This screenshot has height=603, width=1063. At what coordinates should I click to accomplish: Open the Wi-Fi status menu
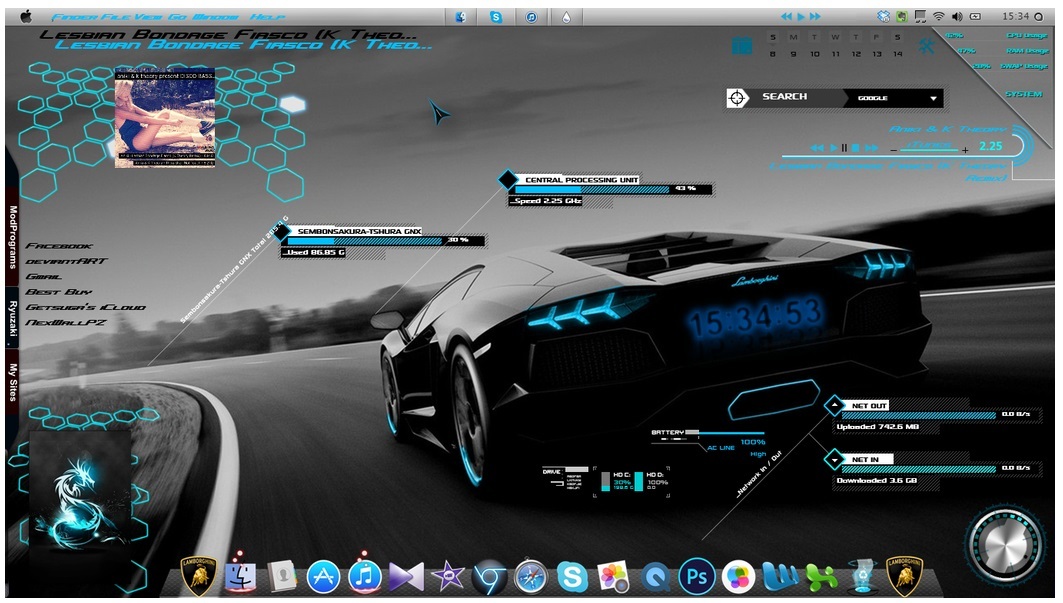(939, 16)
